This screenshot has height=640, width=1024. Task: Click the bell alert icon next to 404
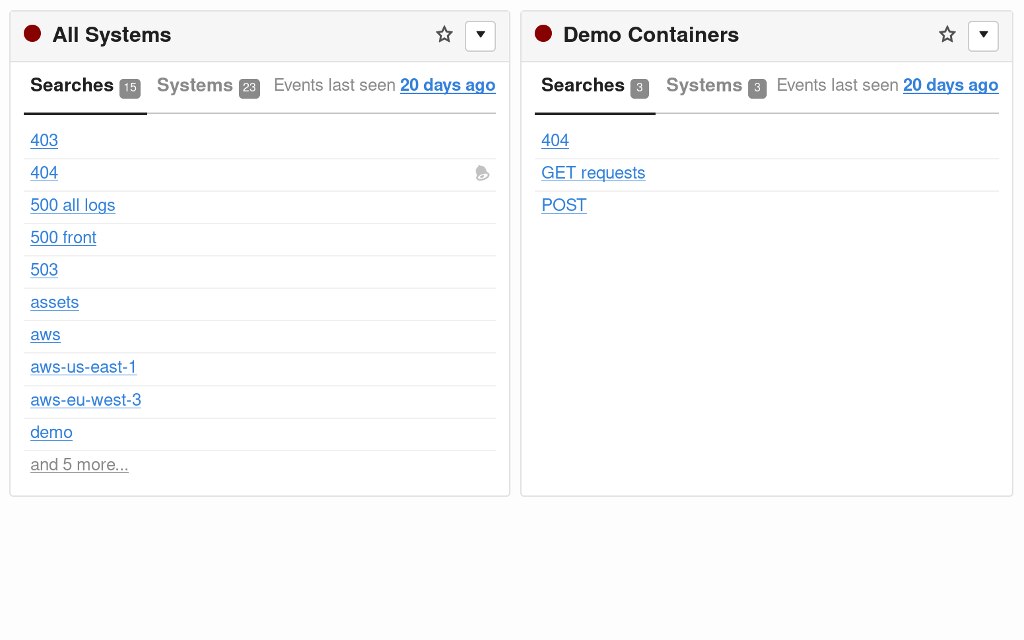click(483, 173)
